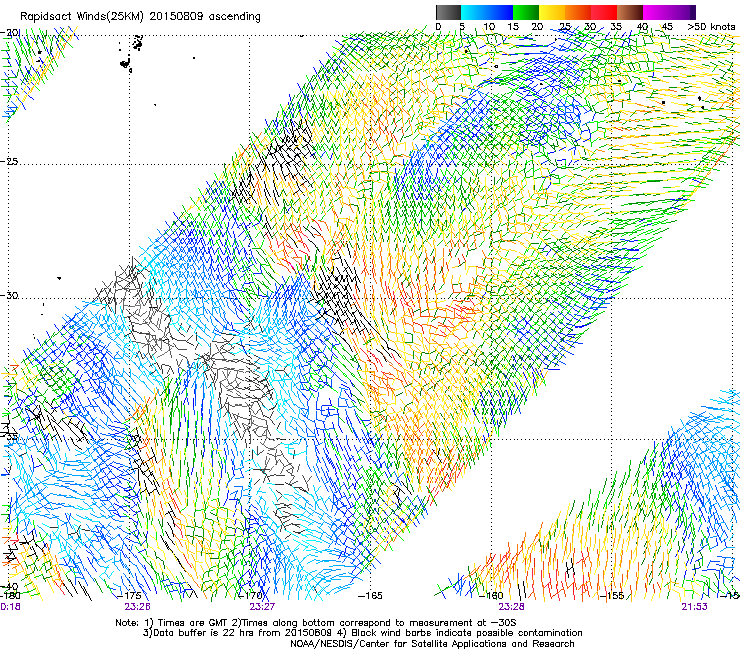Click the title text 'Rapidscat Winds(25KM) 20150809 ascending'
Viewport: 740px width, 650px height.
[140, 17]
